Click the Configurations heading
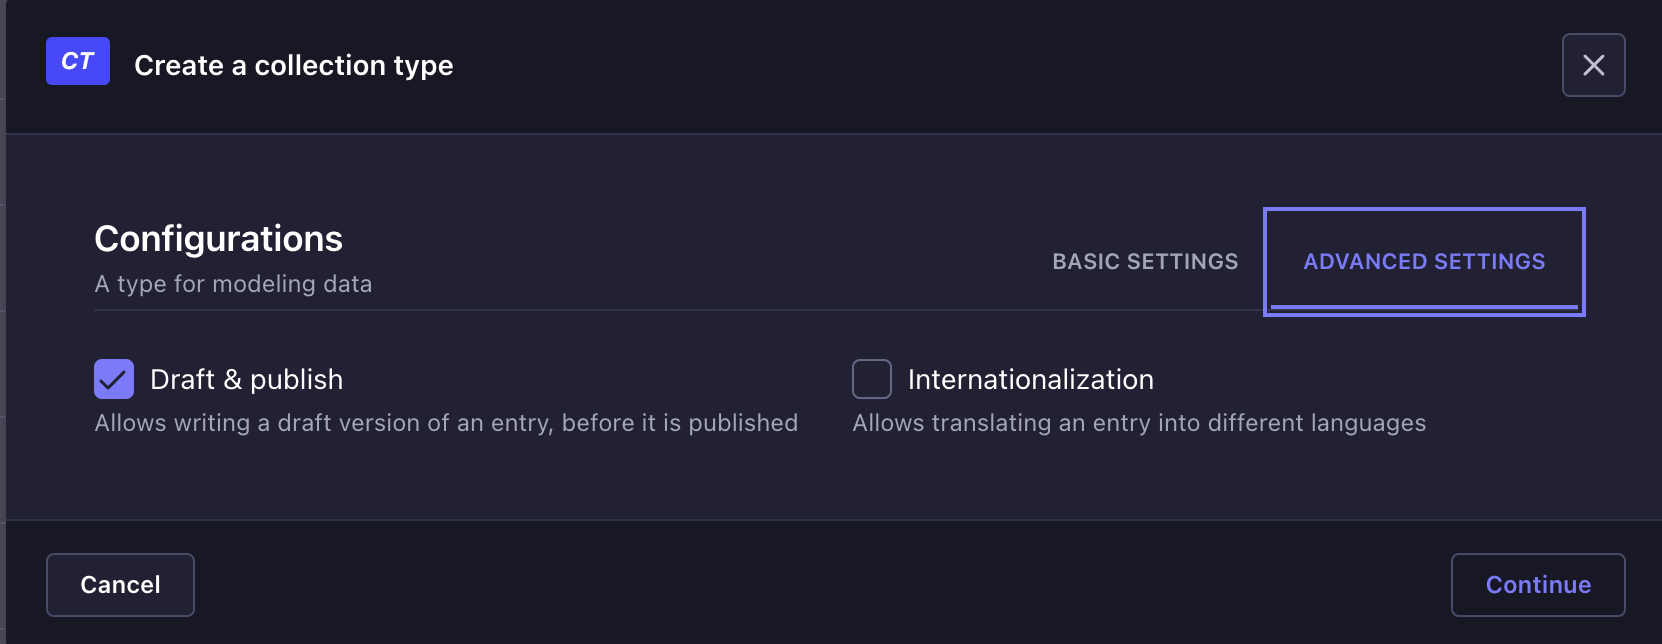1662x644 pixels. (x=219, y=239)
